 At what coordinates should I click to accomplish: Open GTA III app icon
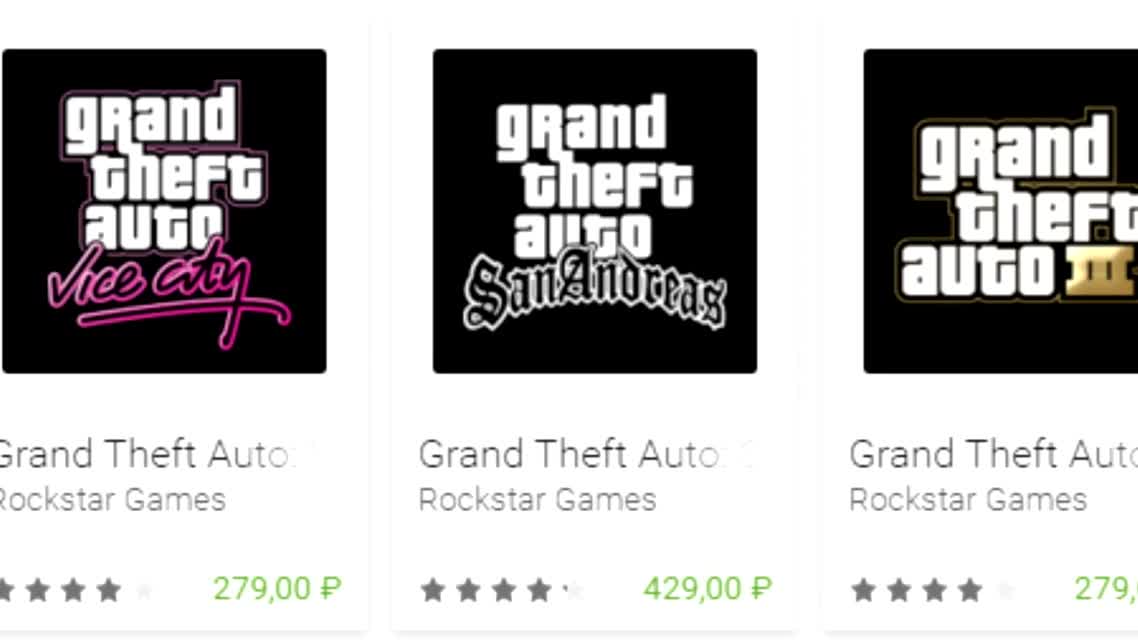1001,211
